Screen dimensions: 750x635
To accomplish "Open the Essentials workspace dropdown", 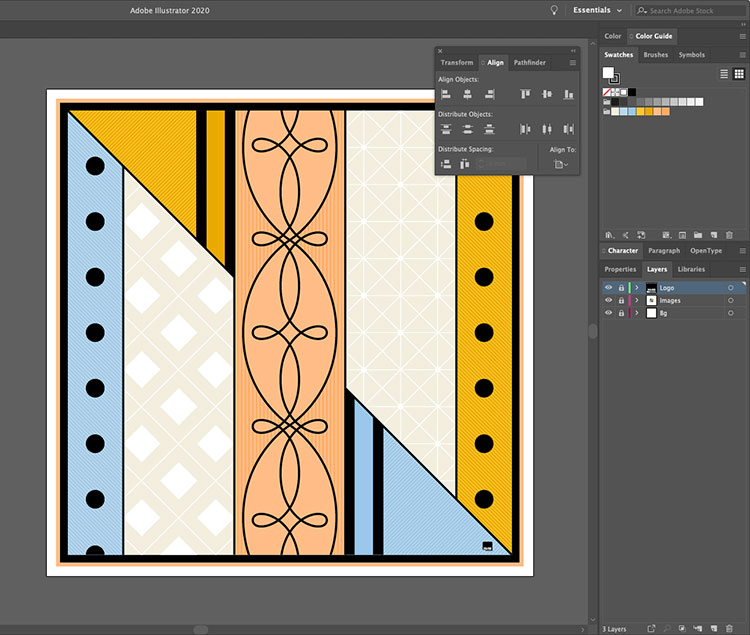I will click(598, 10).
